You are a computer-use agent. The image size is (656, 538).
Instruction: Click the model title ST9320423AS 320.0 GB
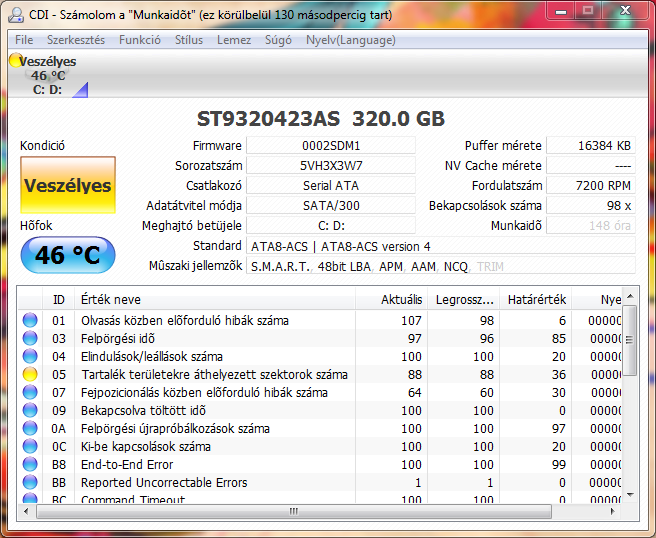coord(320,119)
